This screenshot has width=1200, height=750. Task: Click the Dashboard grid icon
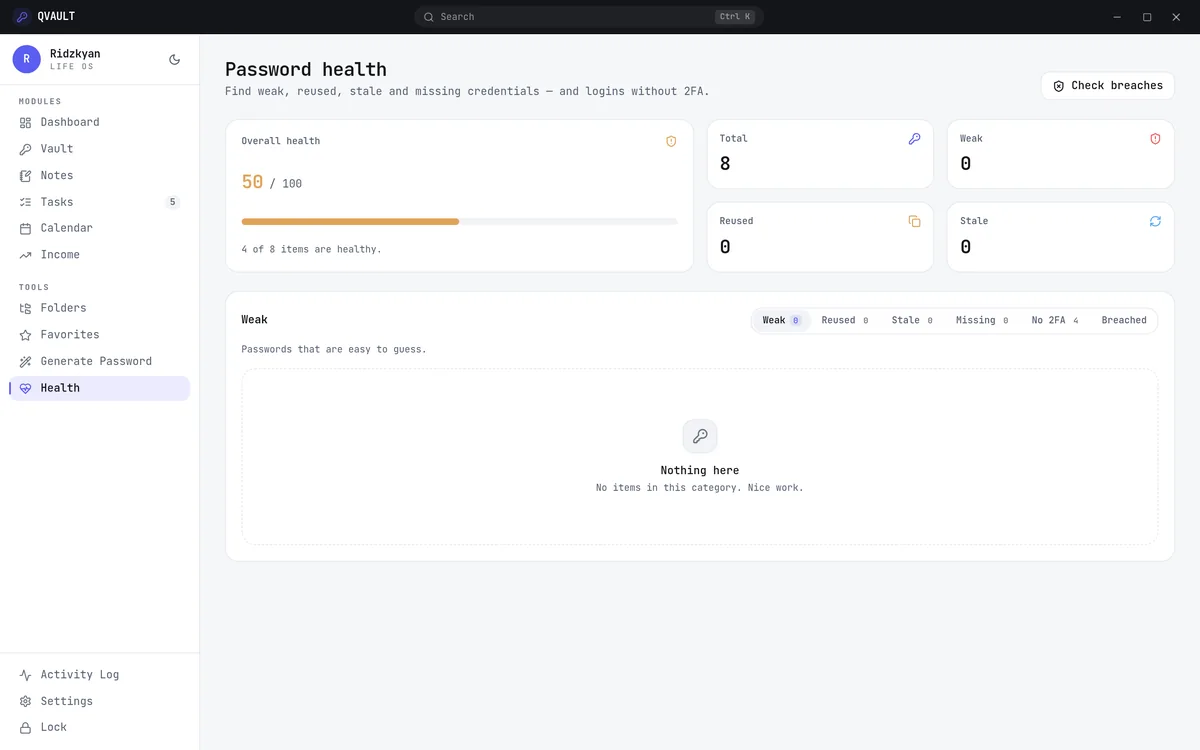click(x=26, y=122)
